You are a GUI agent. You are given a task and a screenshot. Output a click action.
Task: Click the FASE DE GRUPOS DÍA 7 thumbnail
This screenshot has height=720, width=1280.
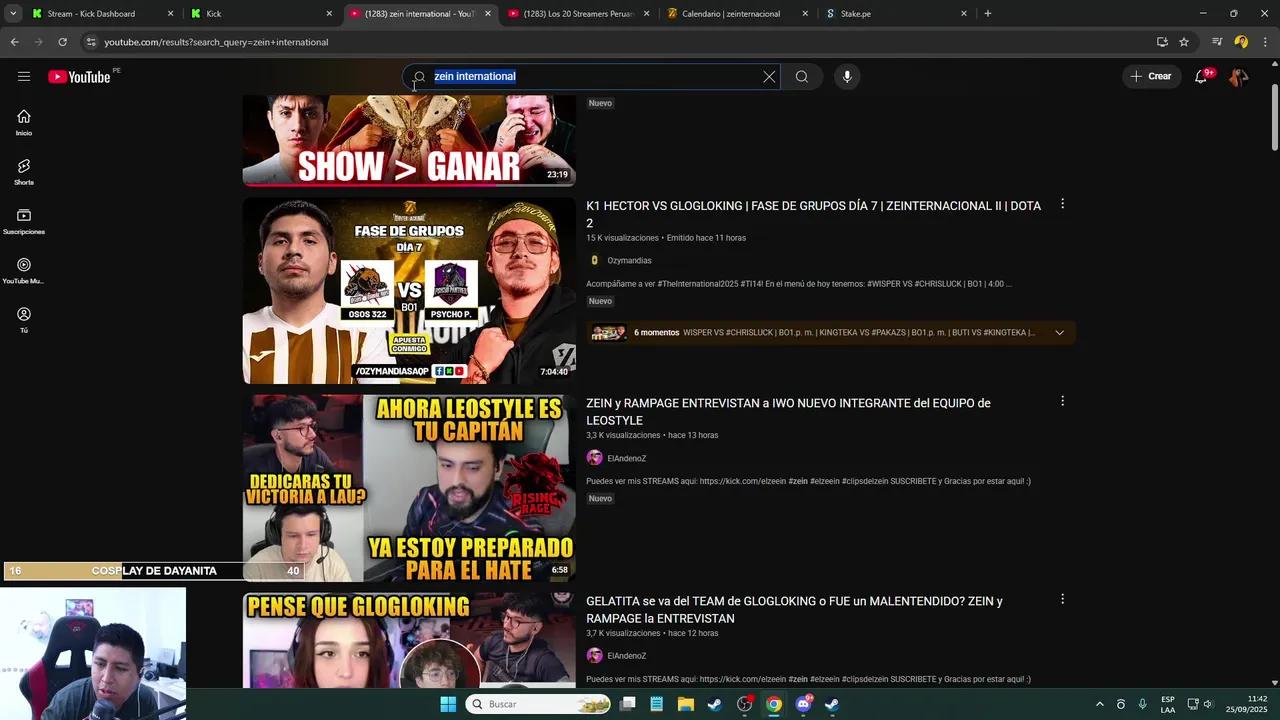pos(409,290)
